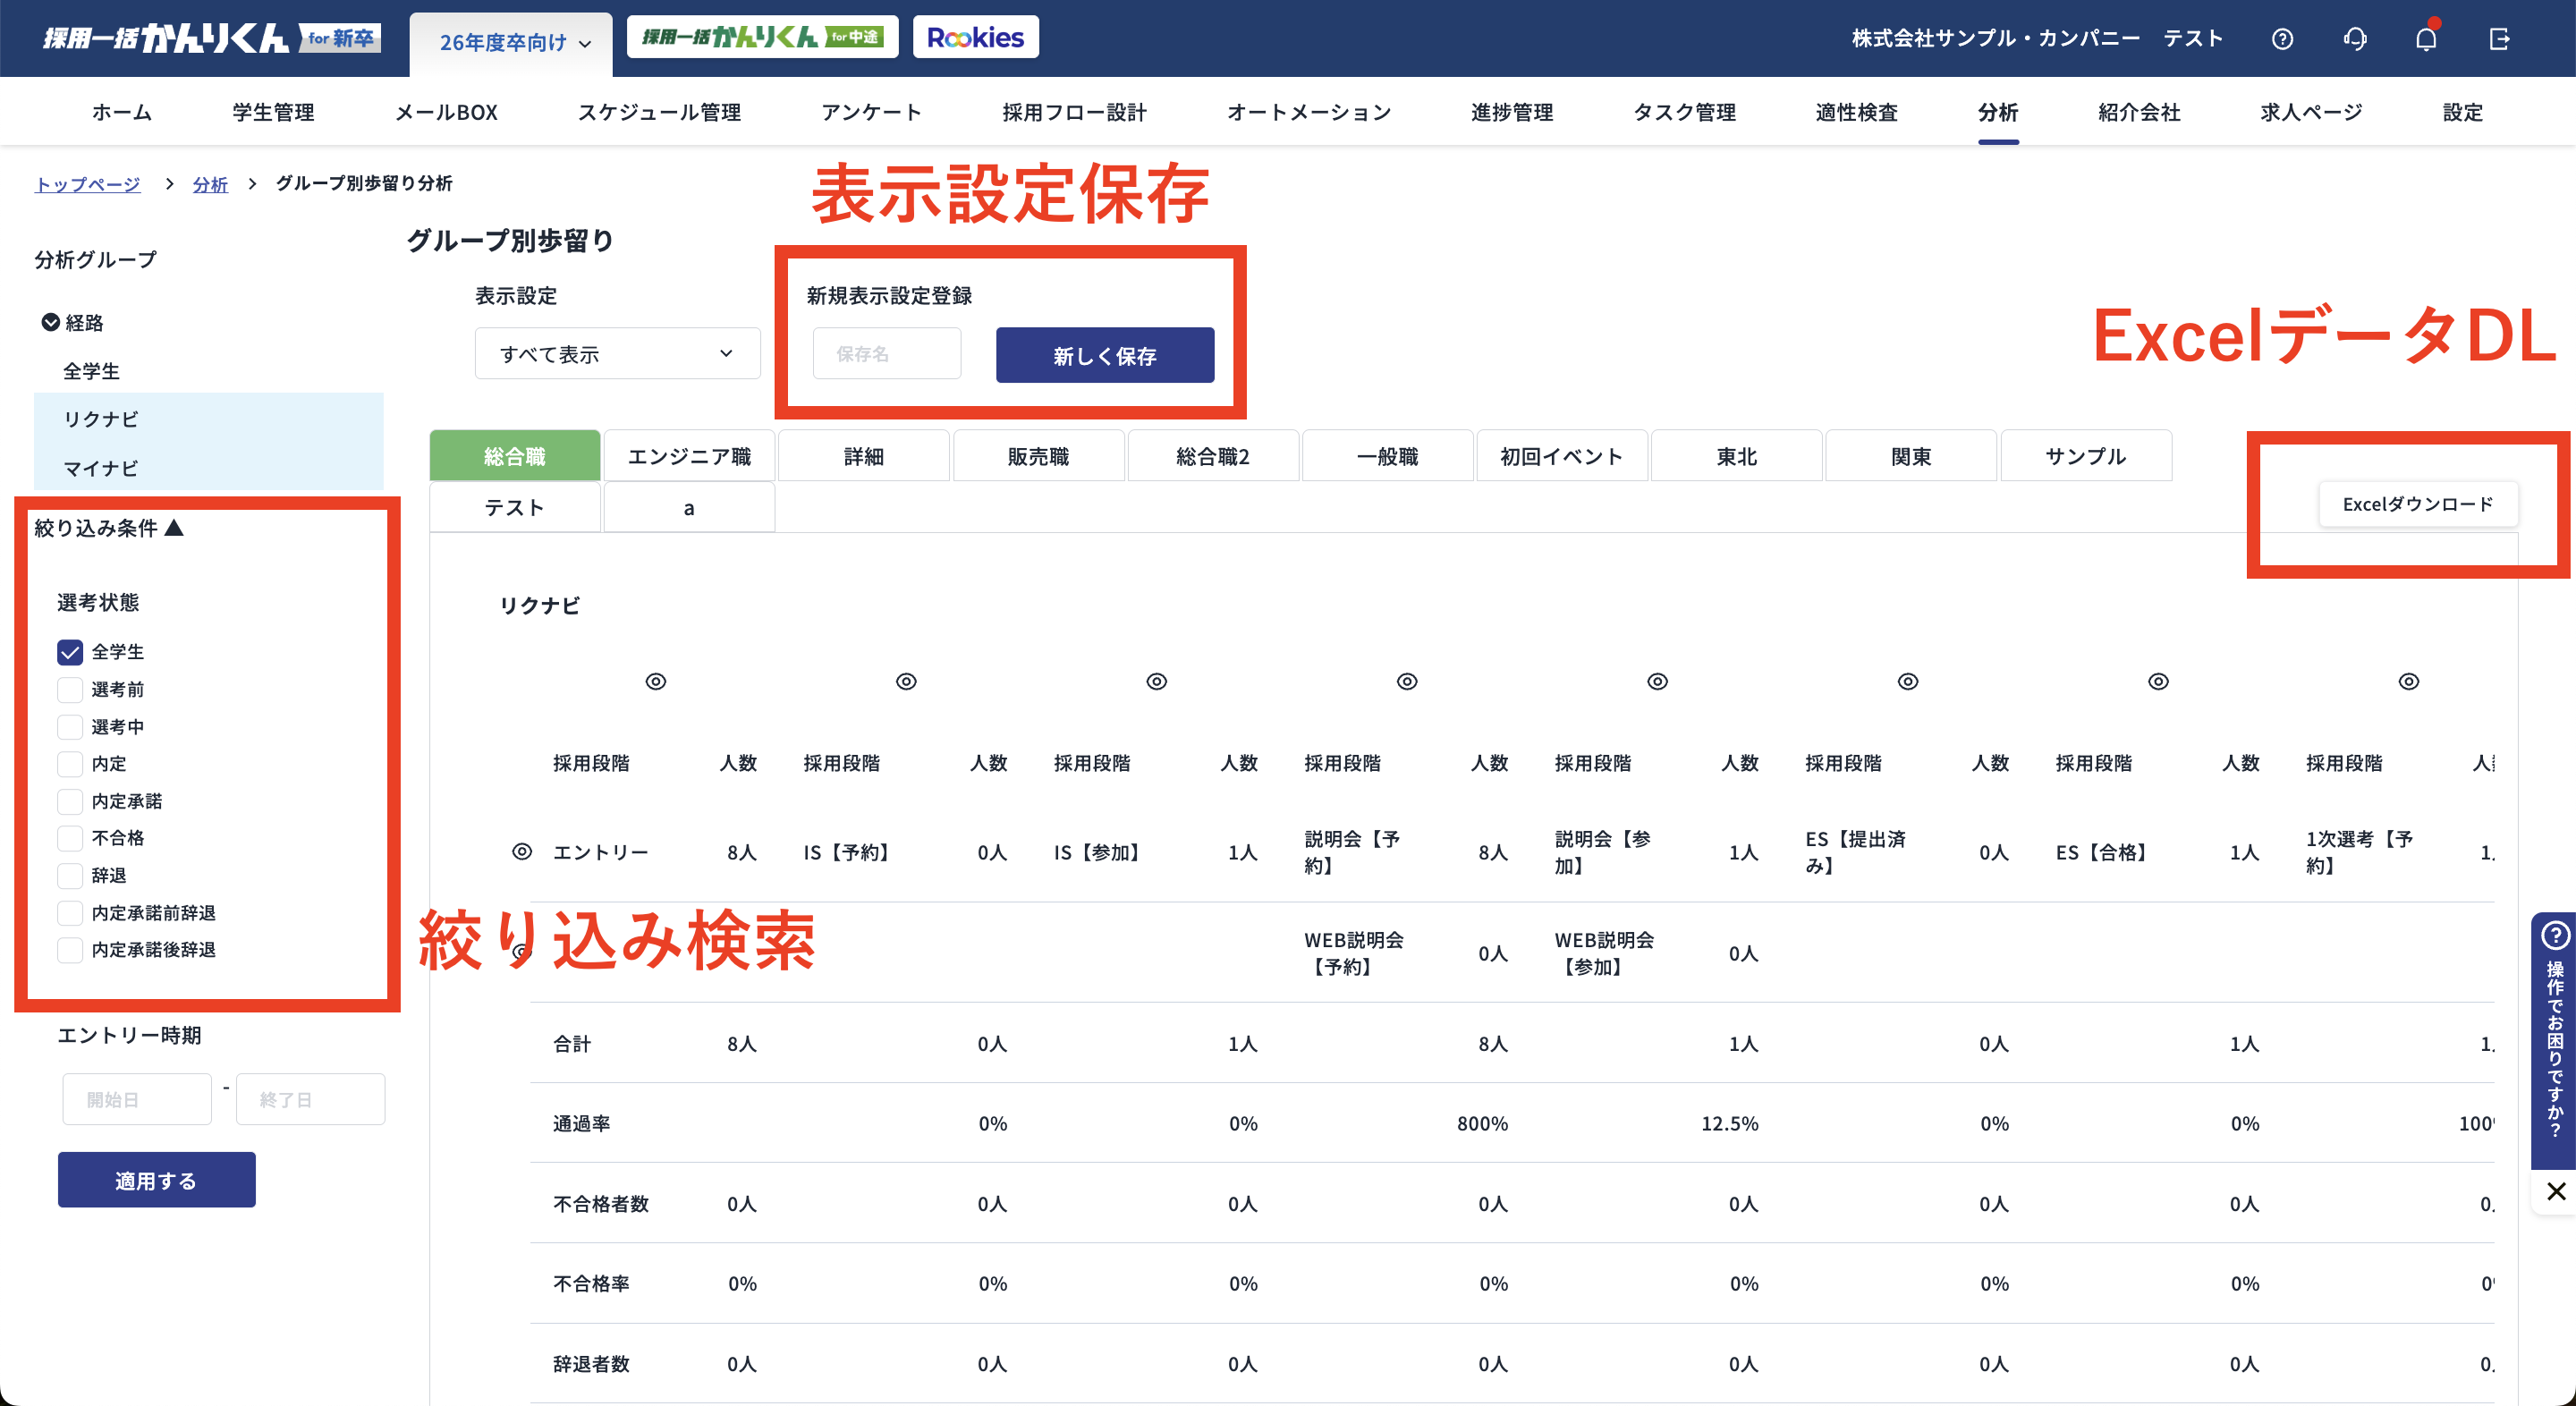Switch to the エンジニア職 tab
The image size is (2576, 1406).
click(x=689, y=456)
